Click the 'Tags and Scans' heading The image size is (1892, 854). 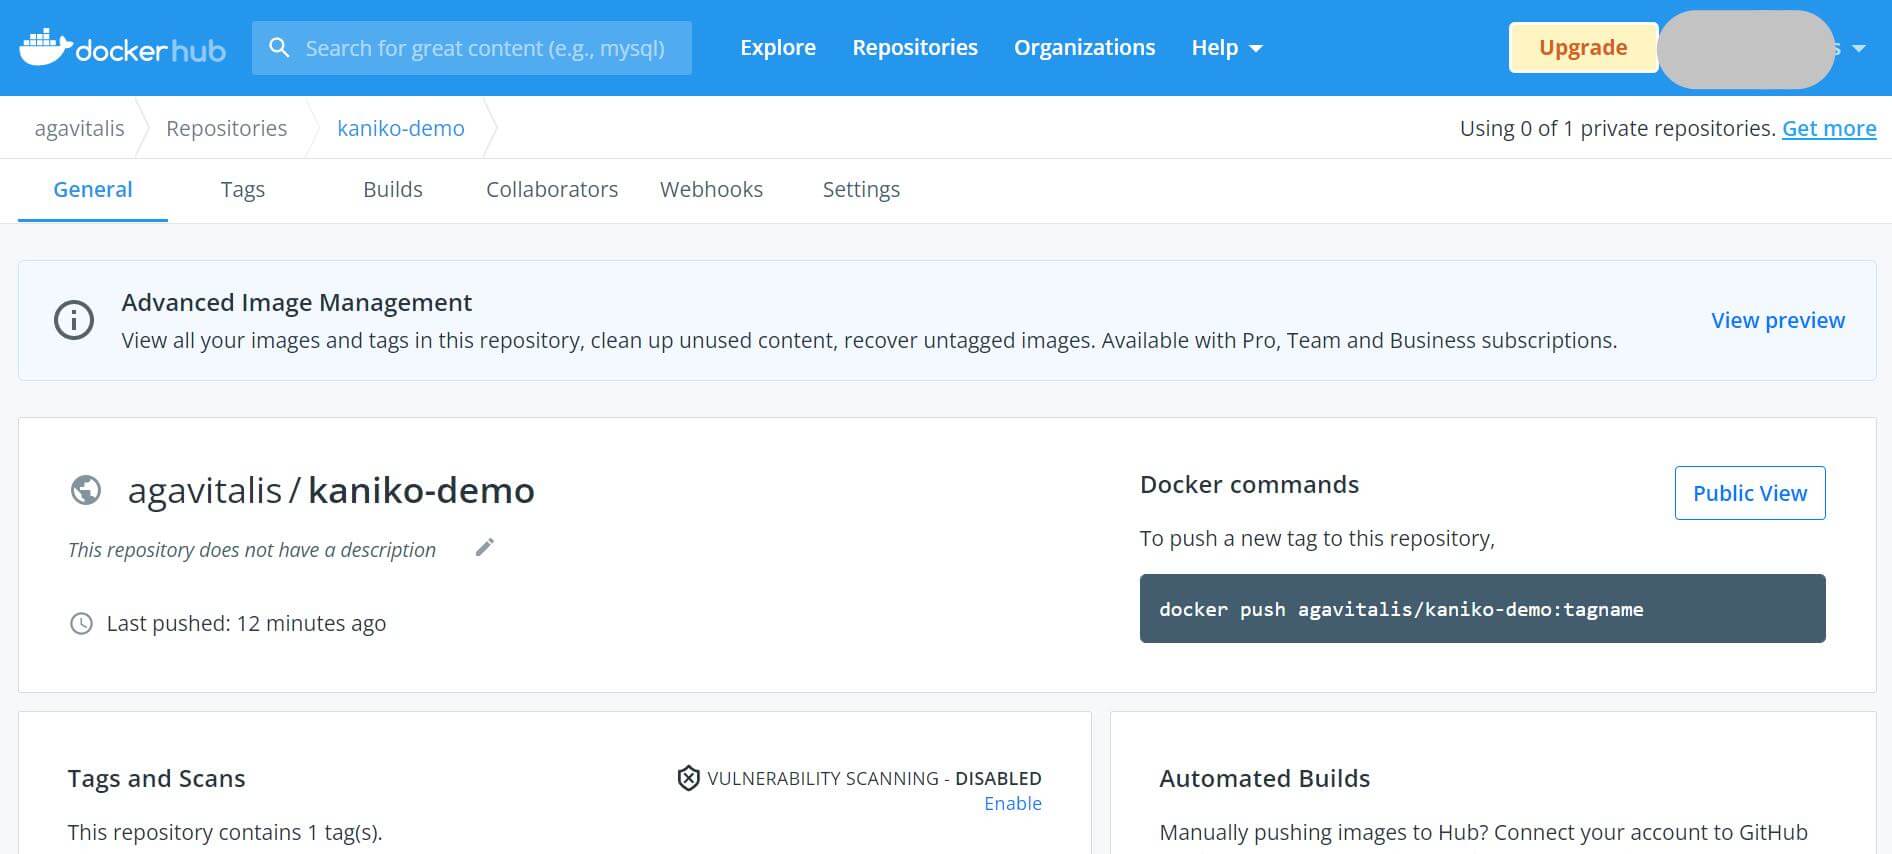[156, 778]
